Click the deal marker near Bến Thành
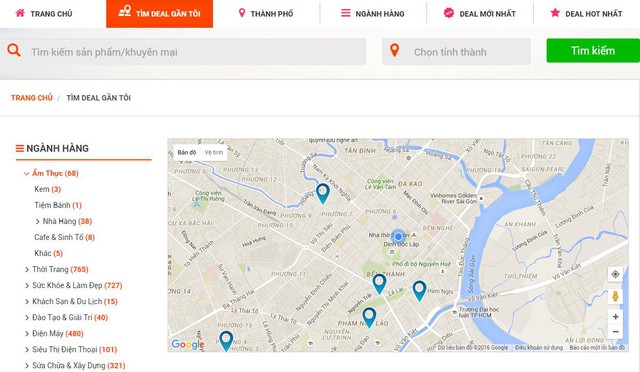The height and width of the screenshot is (372, 640). tap(379, 284)
